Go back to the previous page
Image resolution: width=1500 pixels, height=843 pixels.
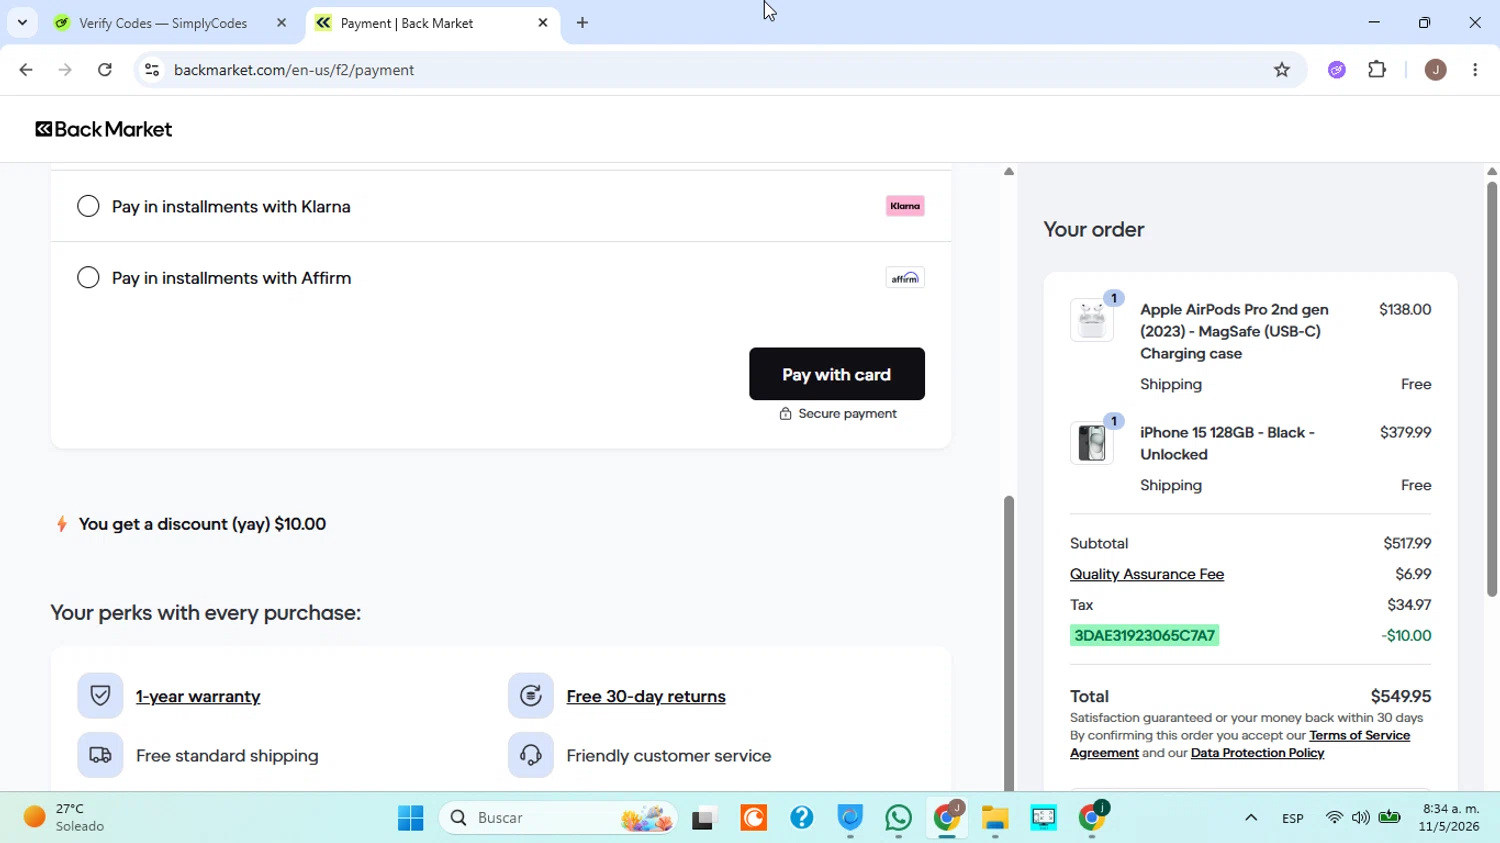tap(26, 70)
